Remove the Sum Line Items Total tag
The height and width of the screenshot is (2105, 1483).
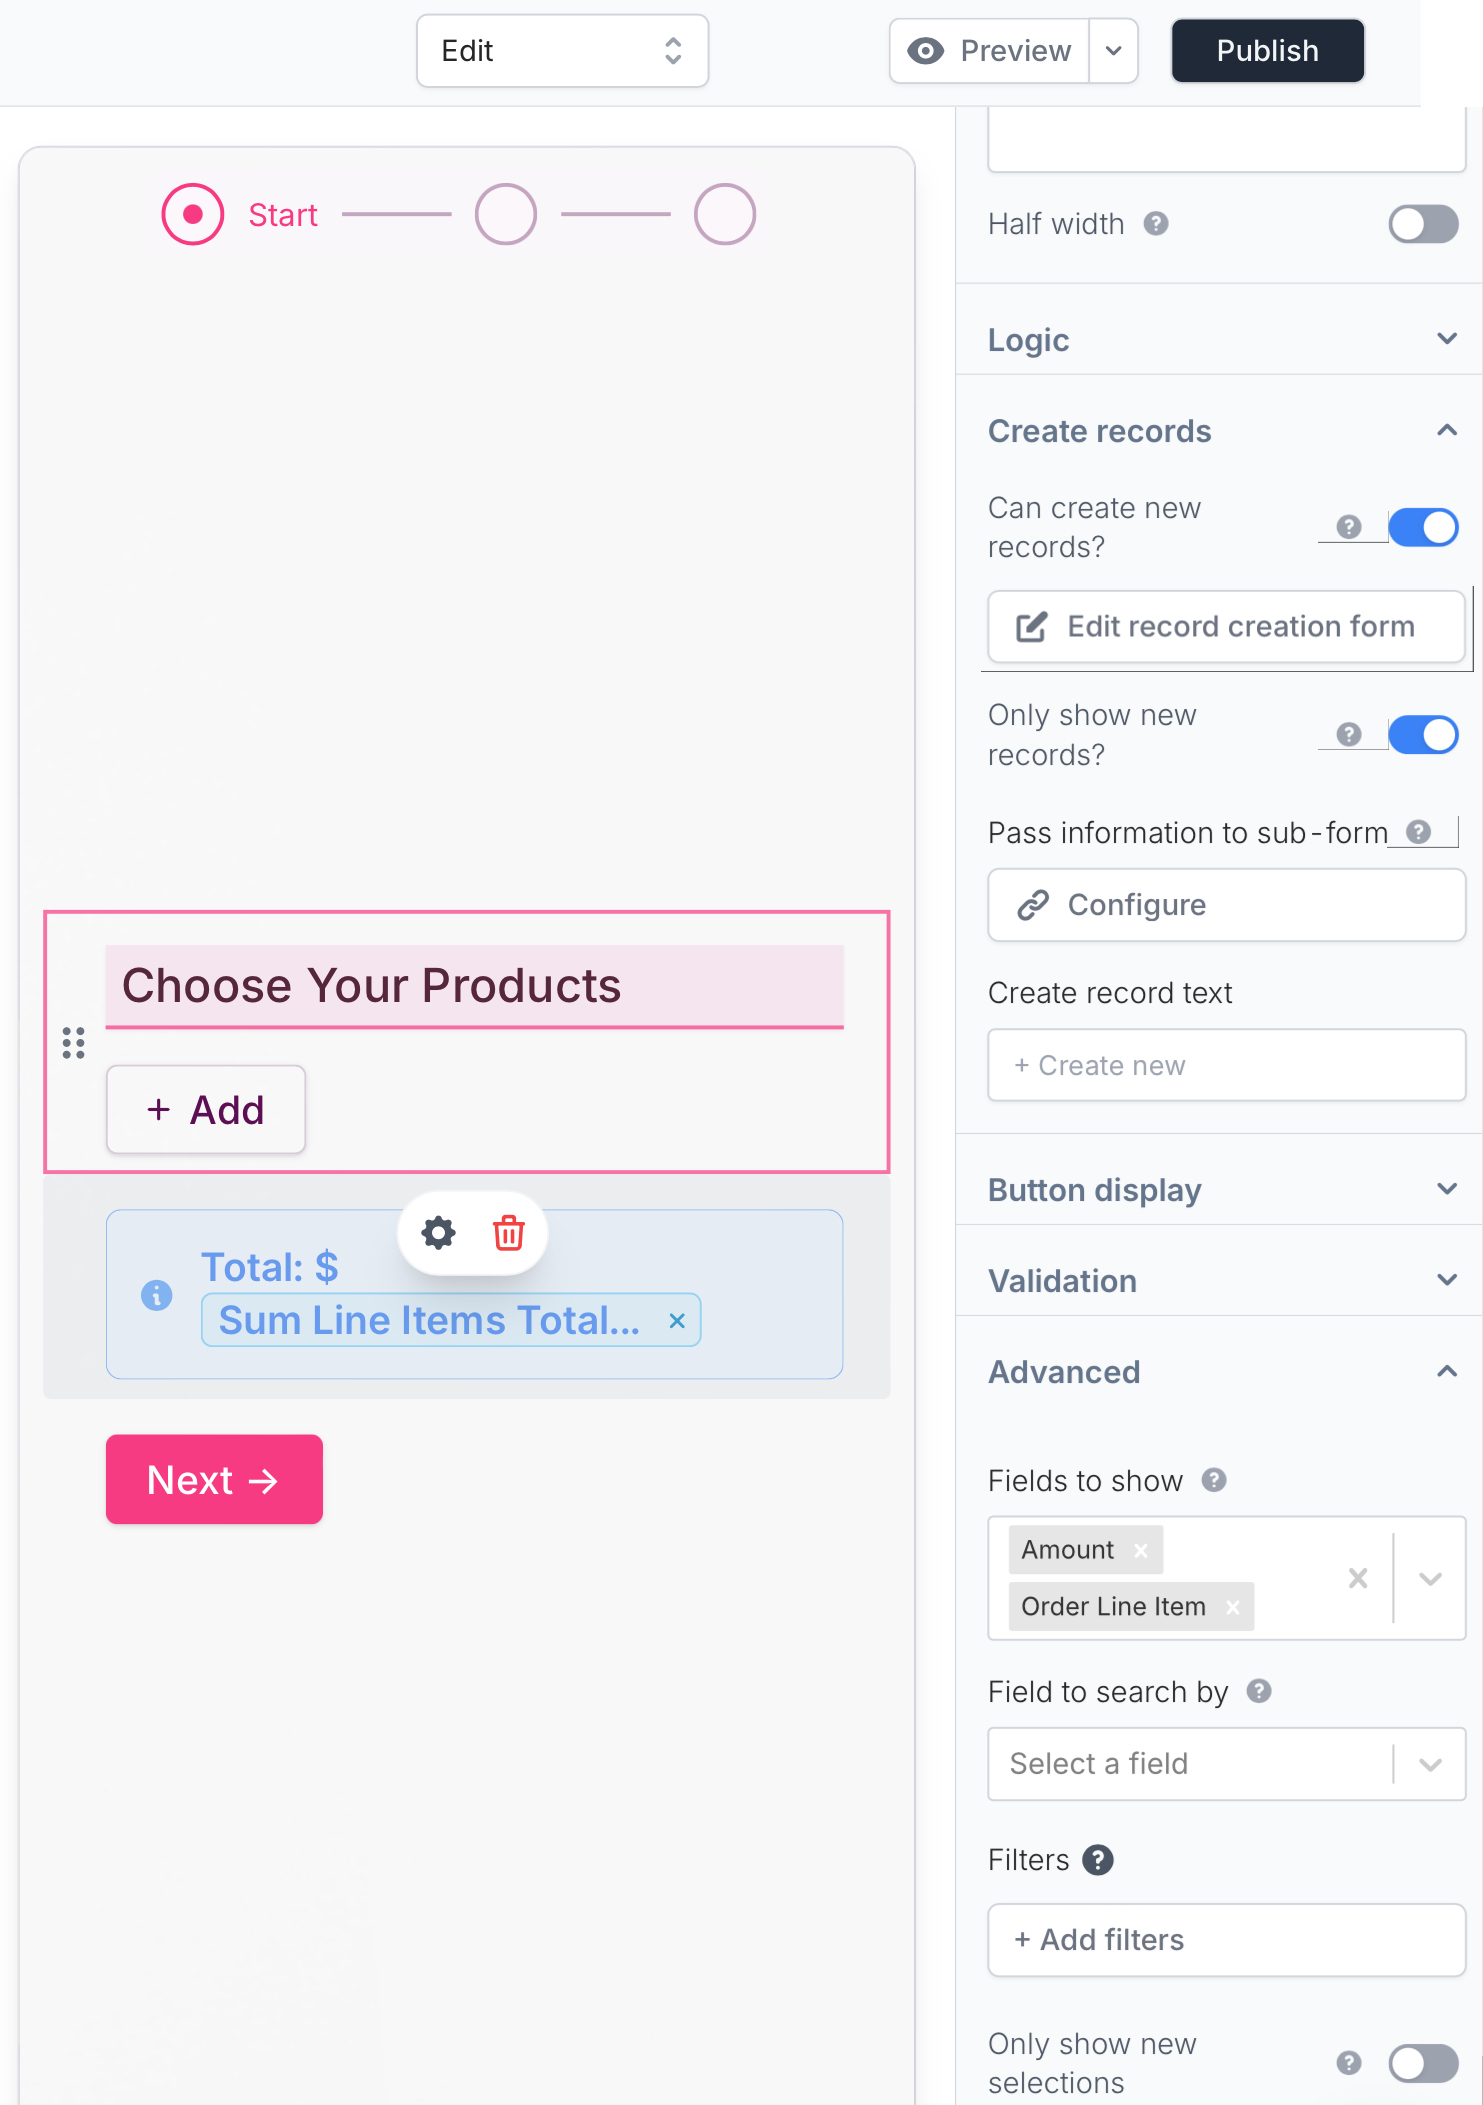point(677,1321)
